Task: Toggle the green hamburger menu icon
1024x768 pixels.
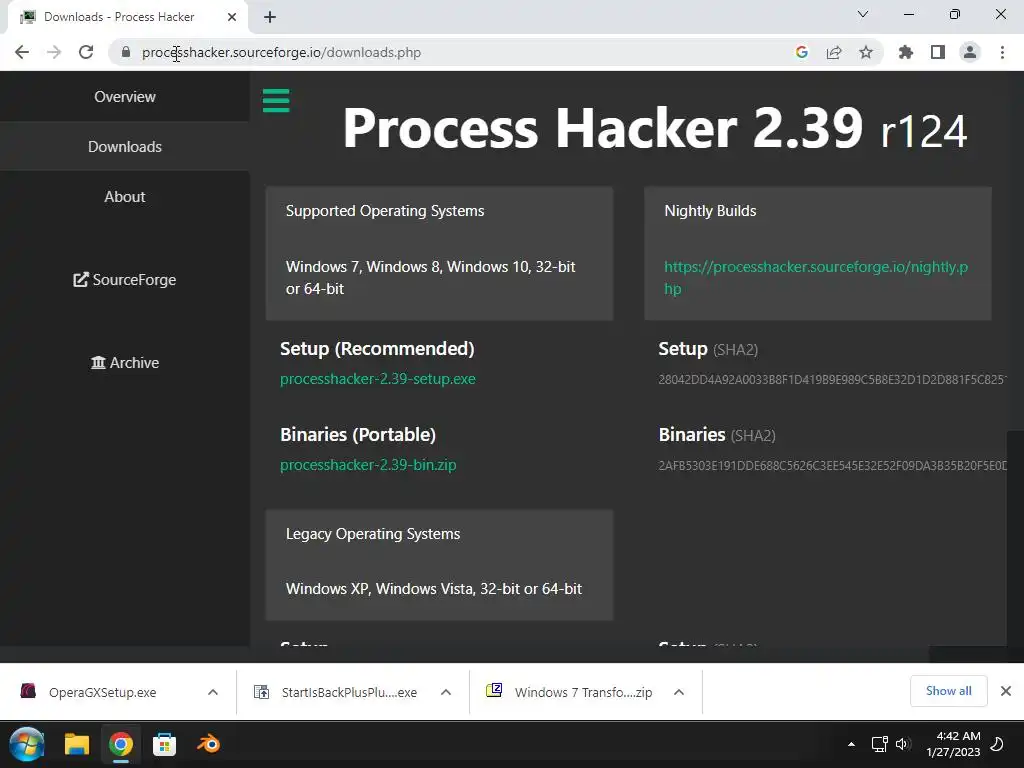Action: (x=276, y=101)
